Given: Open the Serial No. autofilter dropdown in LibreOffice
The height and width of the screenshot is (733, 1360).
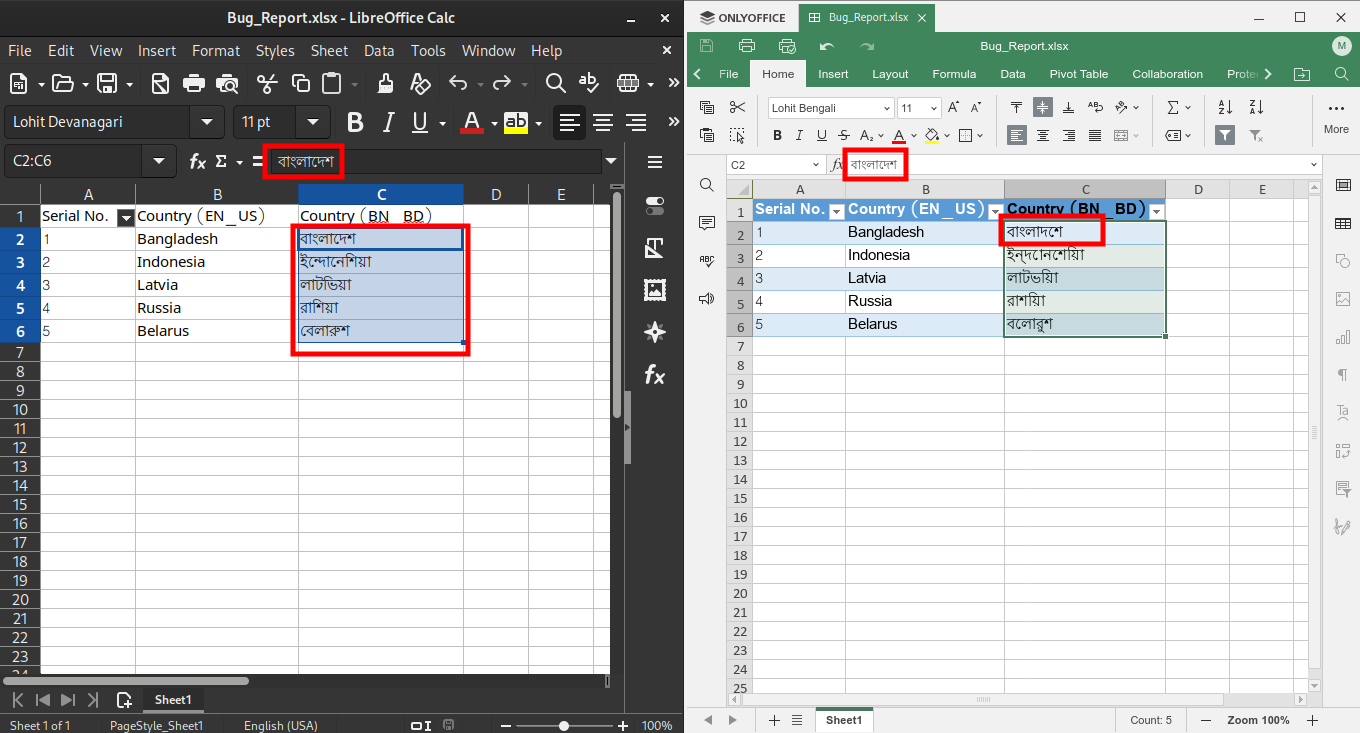Looking at the screenshot, I should click(x=126, y=217).
